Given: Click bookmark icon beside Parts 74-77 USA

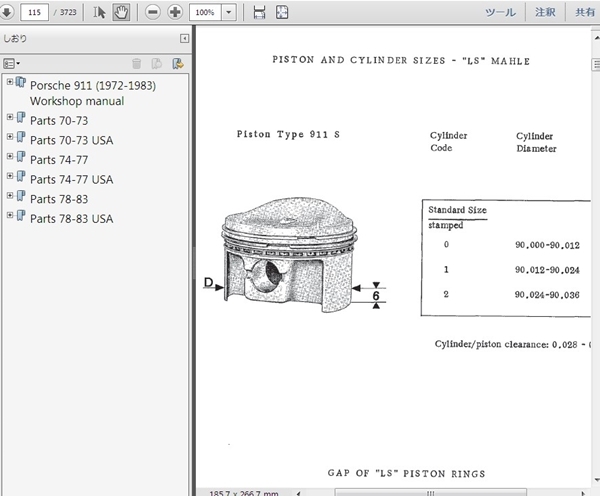Looking at the screenshot, I should point(21,176).
